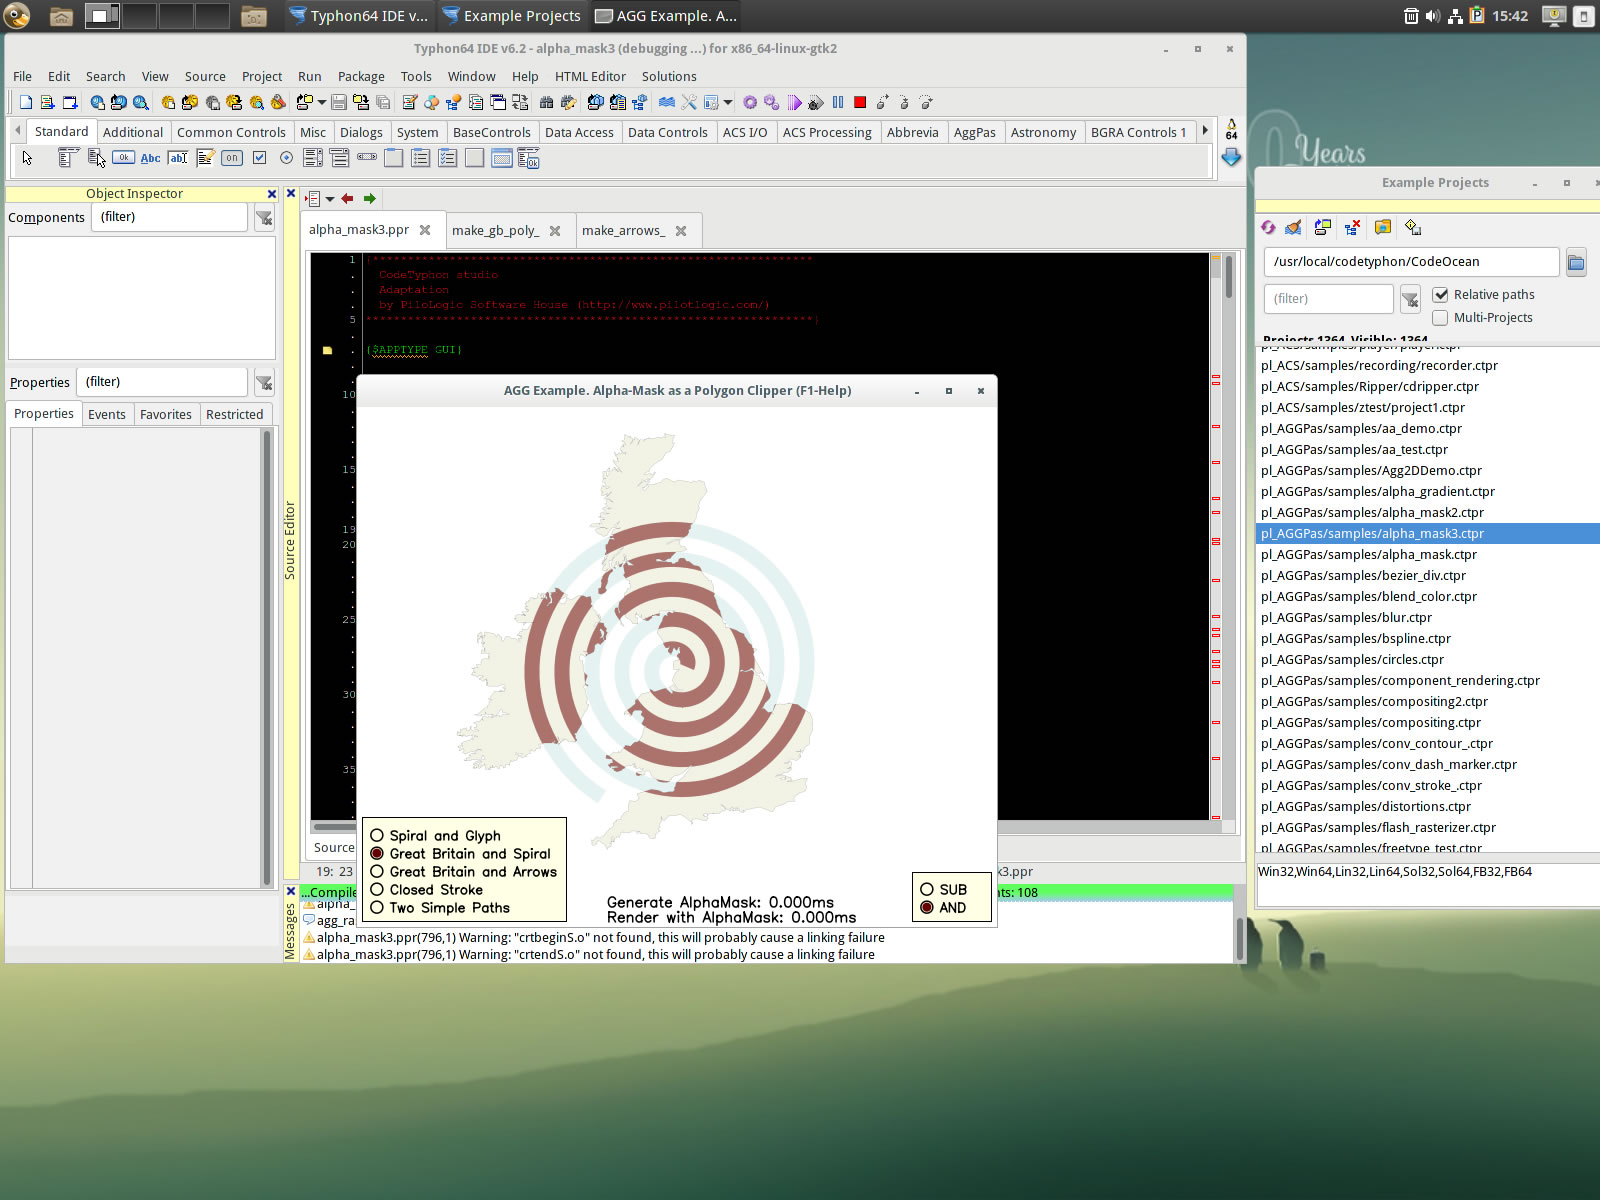Screen dimensions: 1600x1200
Task: Click the Example Projects filter input field
Action: click(1328, 298)
